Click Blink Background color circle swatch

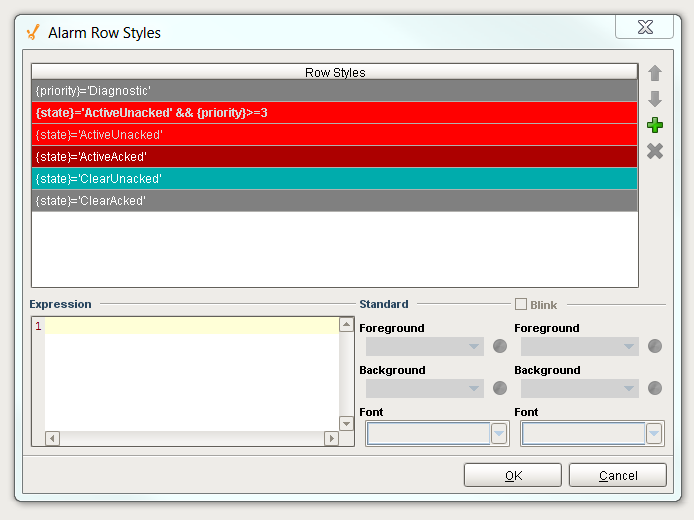pyautogui.click(x=655, y=388)
